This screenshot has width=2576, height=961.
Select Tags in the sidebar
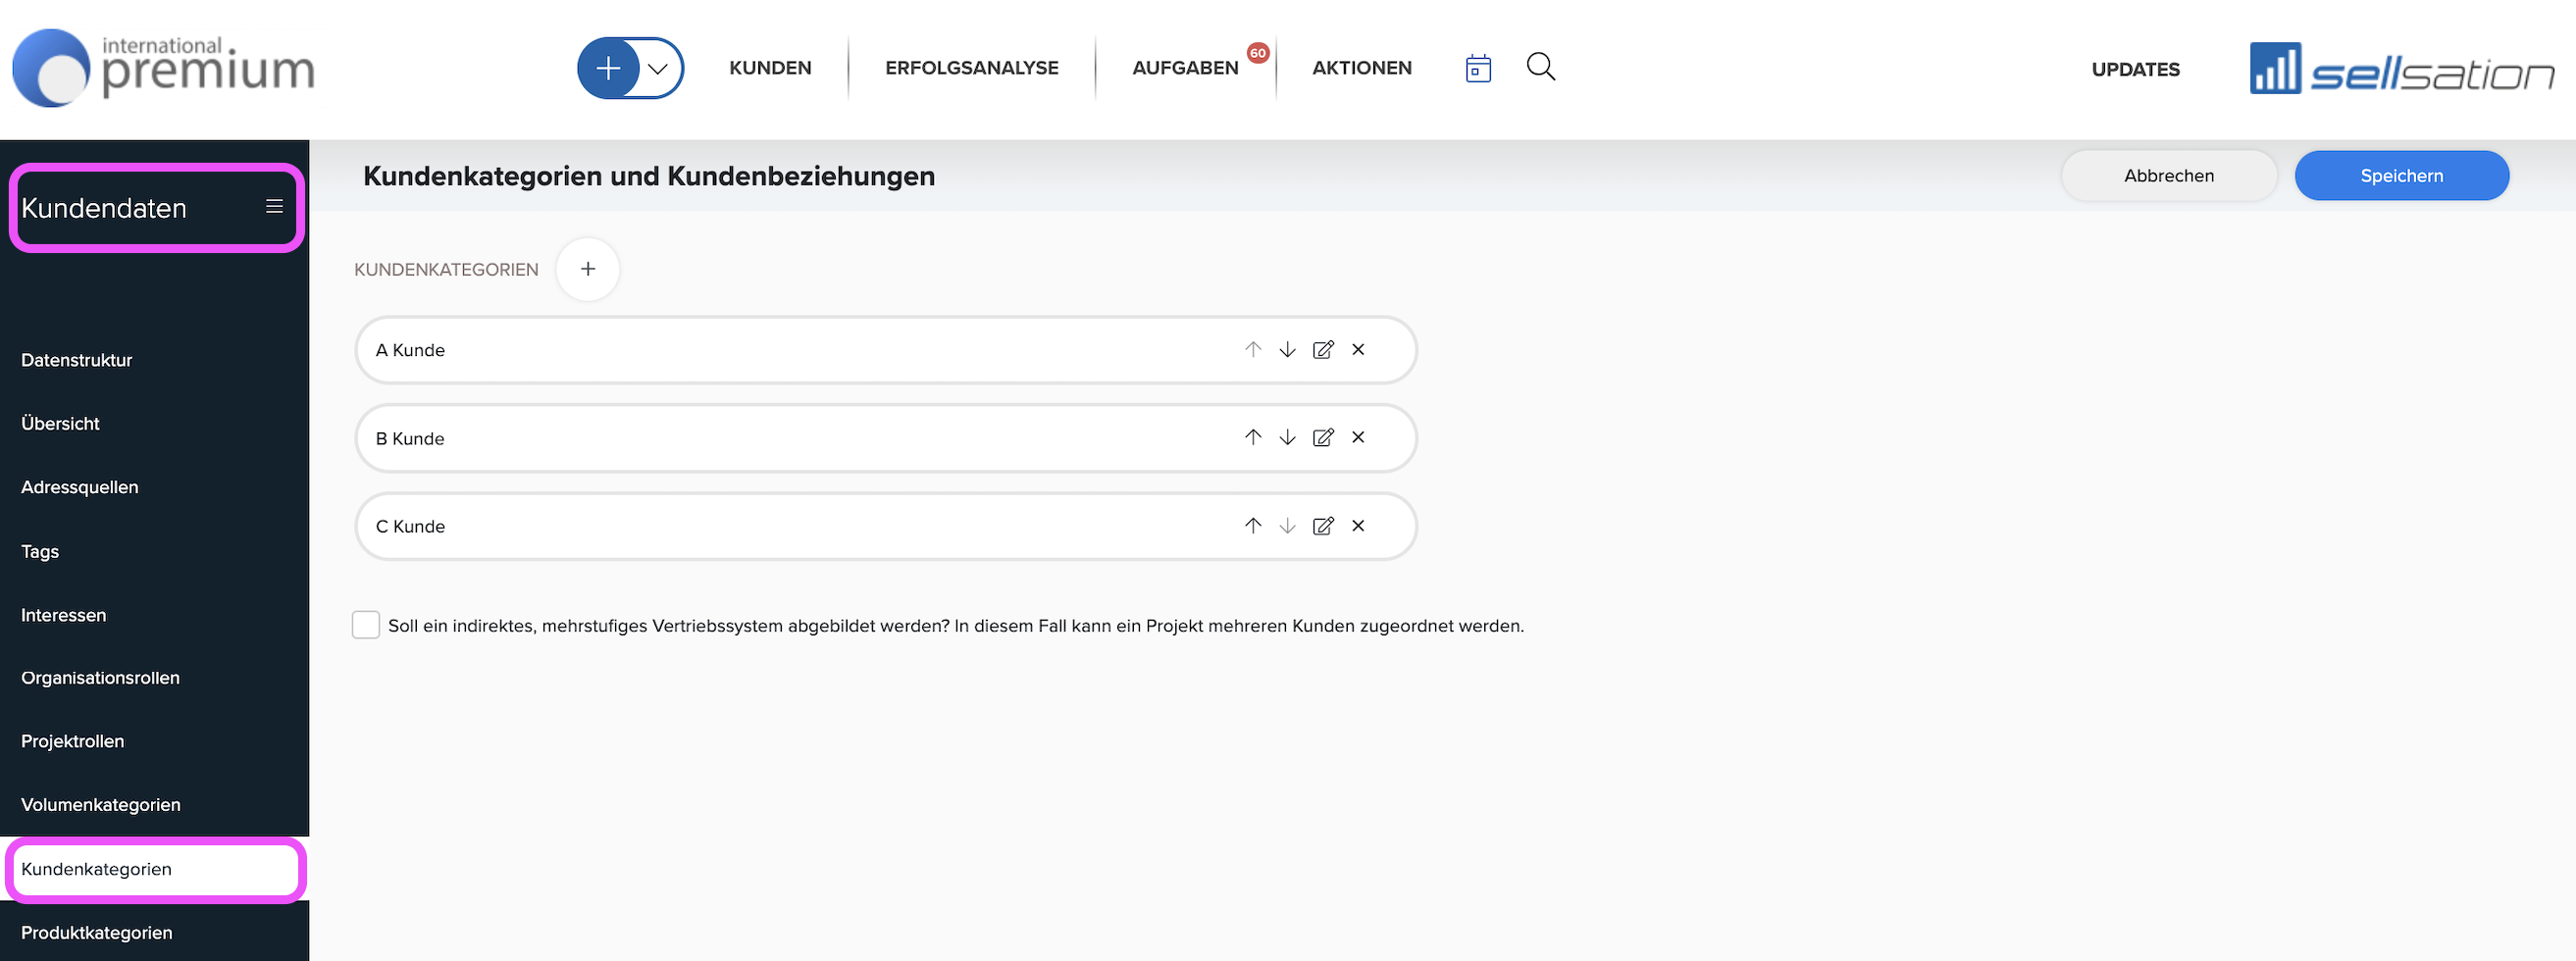40,551
